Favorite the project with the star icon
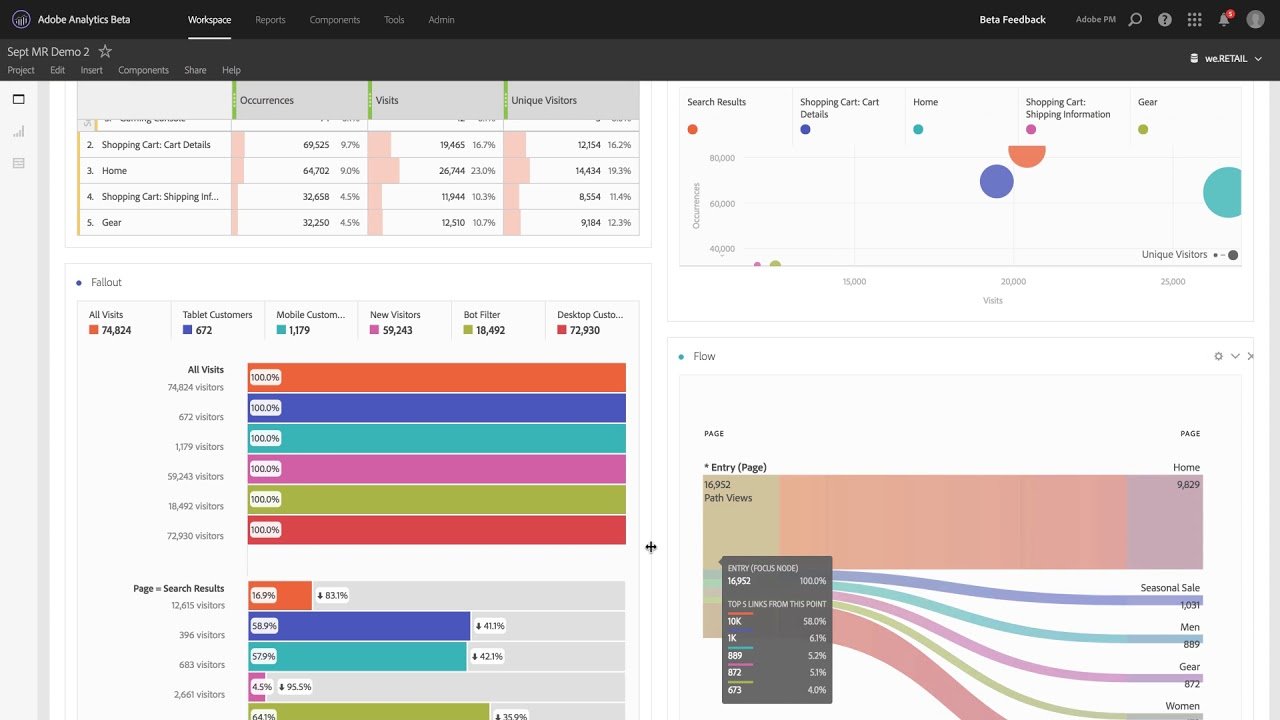1280x720 pixels. click(x=105, y=52)
